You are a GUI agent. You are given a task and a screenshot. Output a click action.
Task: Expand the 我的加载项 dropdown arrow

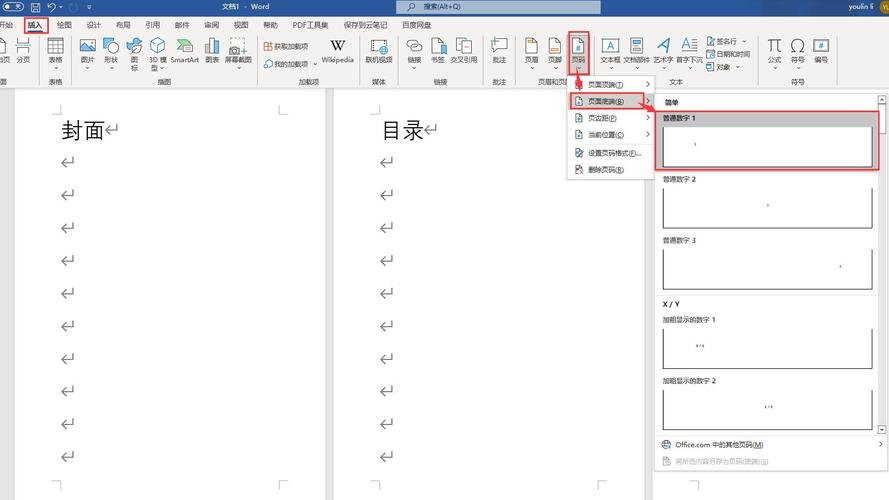point(315,64)
